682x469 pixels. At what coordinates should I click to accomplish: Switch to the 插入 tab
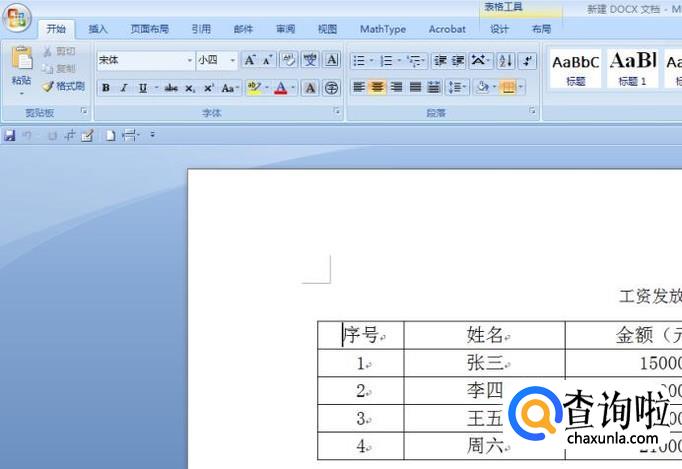pos(98,29)
